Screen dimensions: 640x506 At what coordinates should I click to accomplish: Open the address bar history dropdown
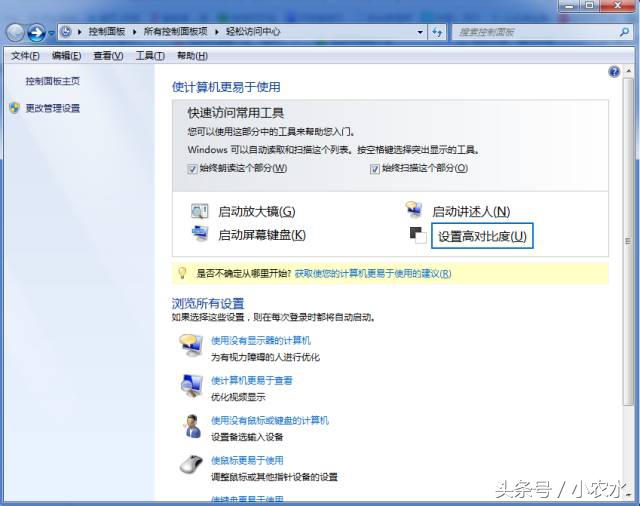tap(420, 32)
